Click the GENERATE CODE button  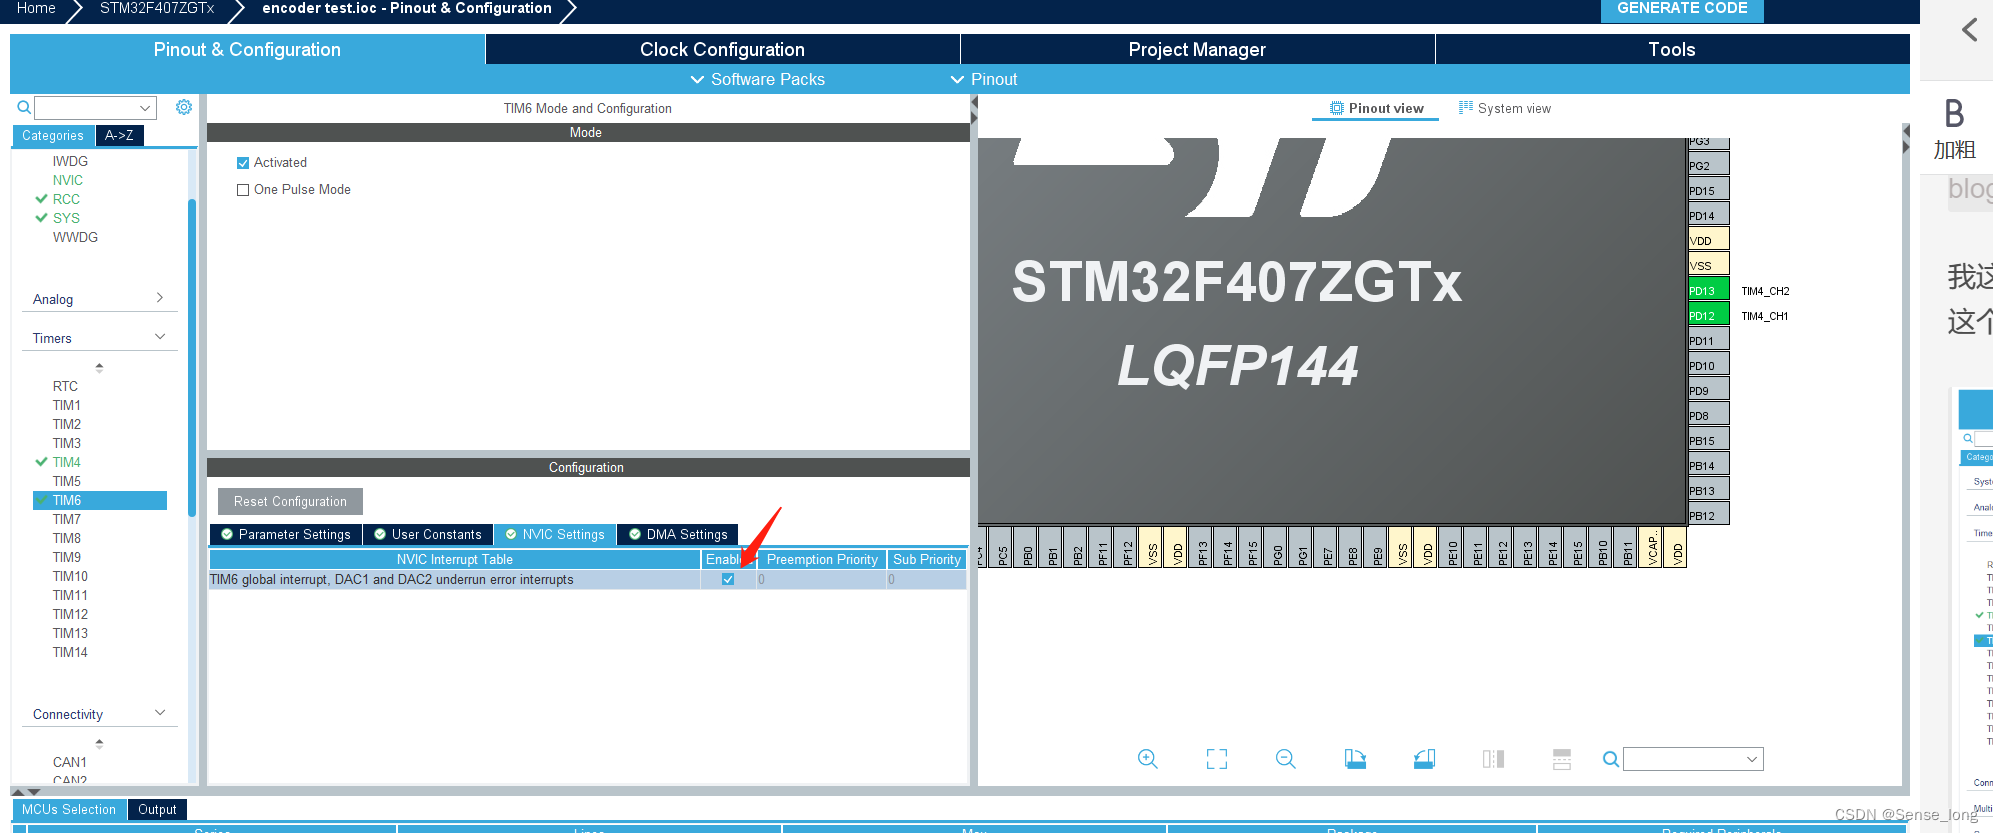coord(1682,9)
